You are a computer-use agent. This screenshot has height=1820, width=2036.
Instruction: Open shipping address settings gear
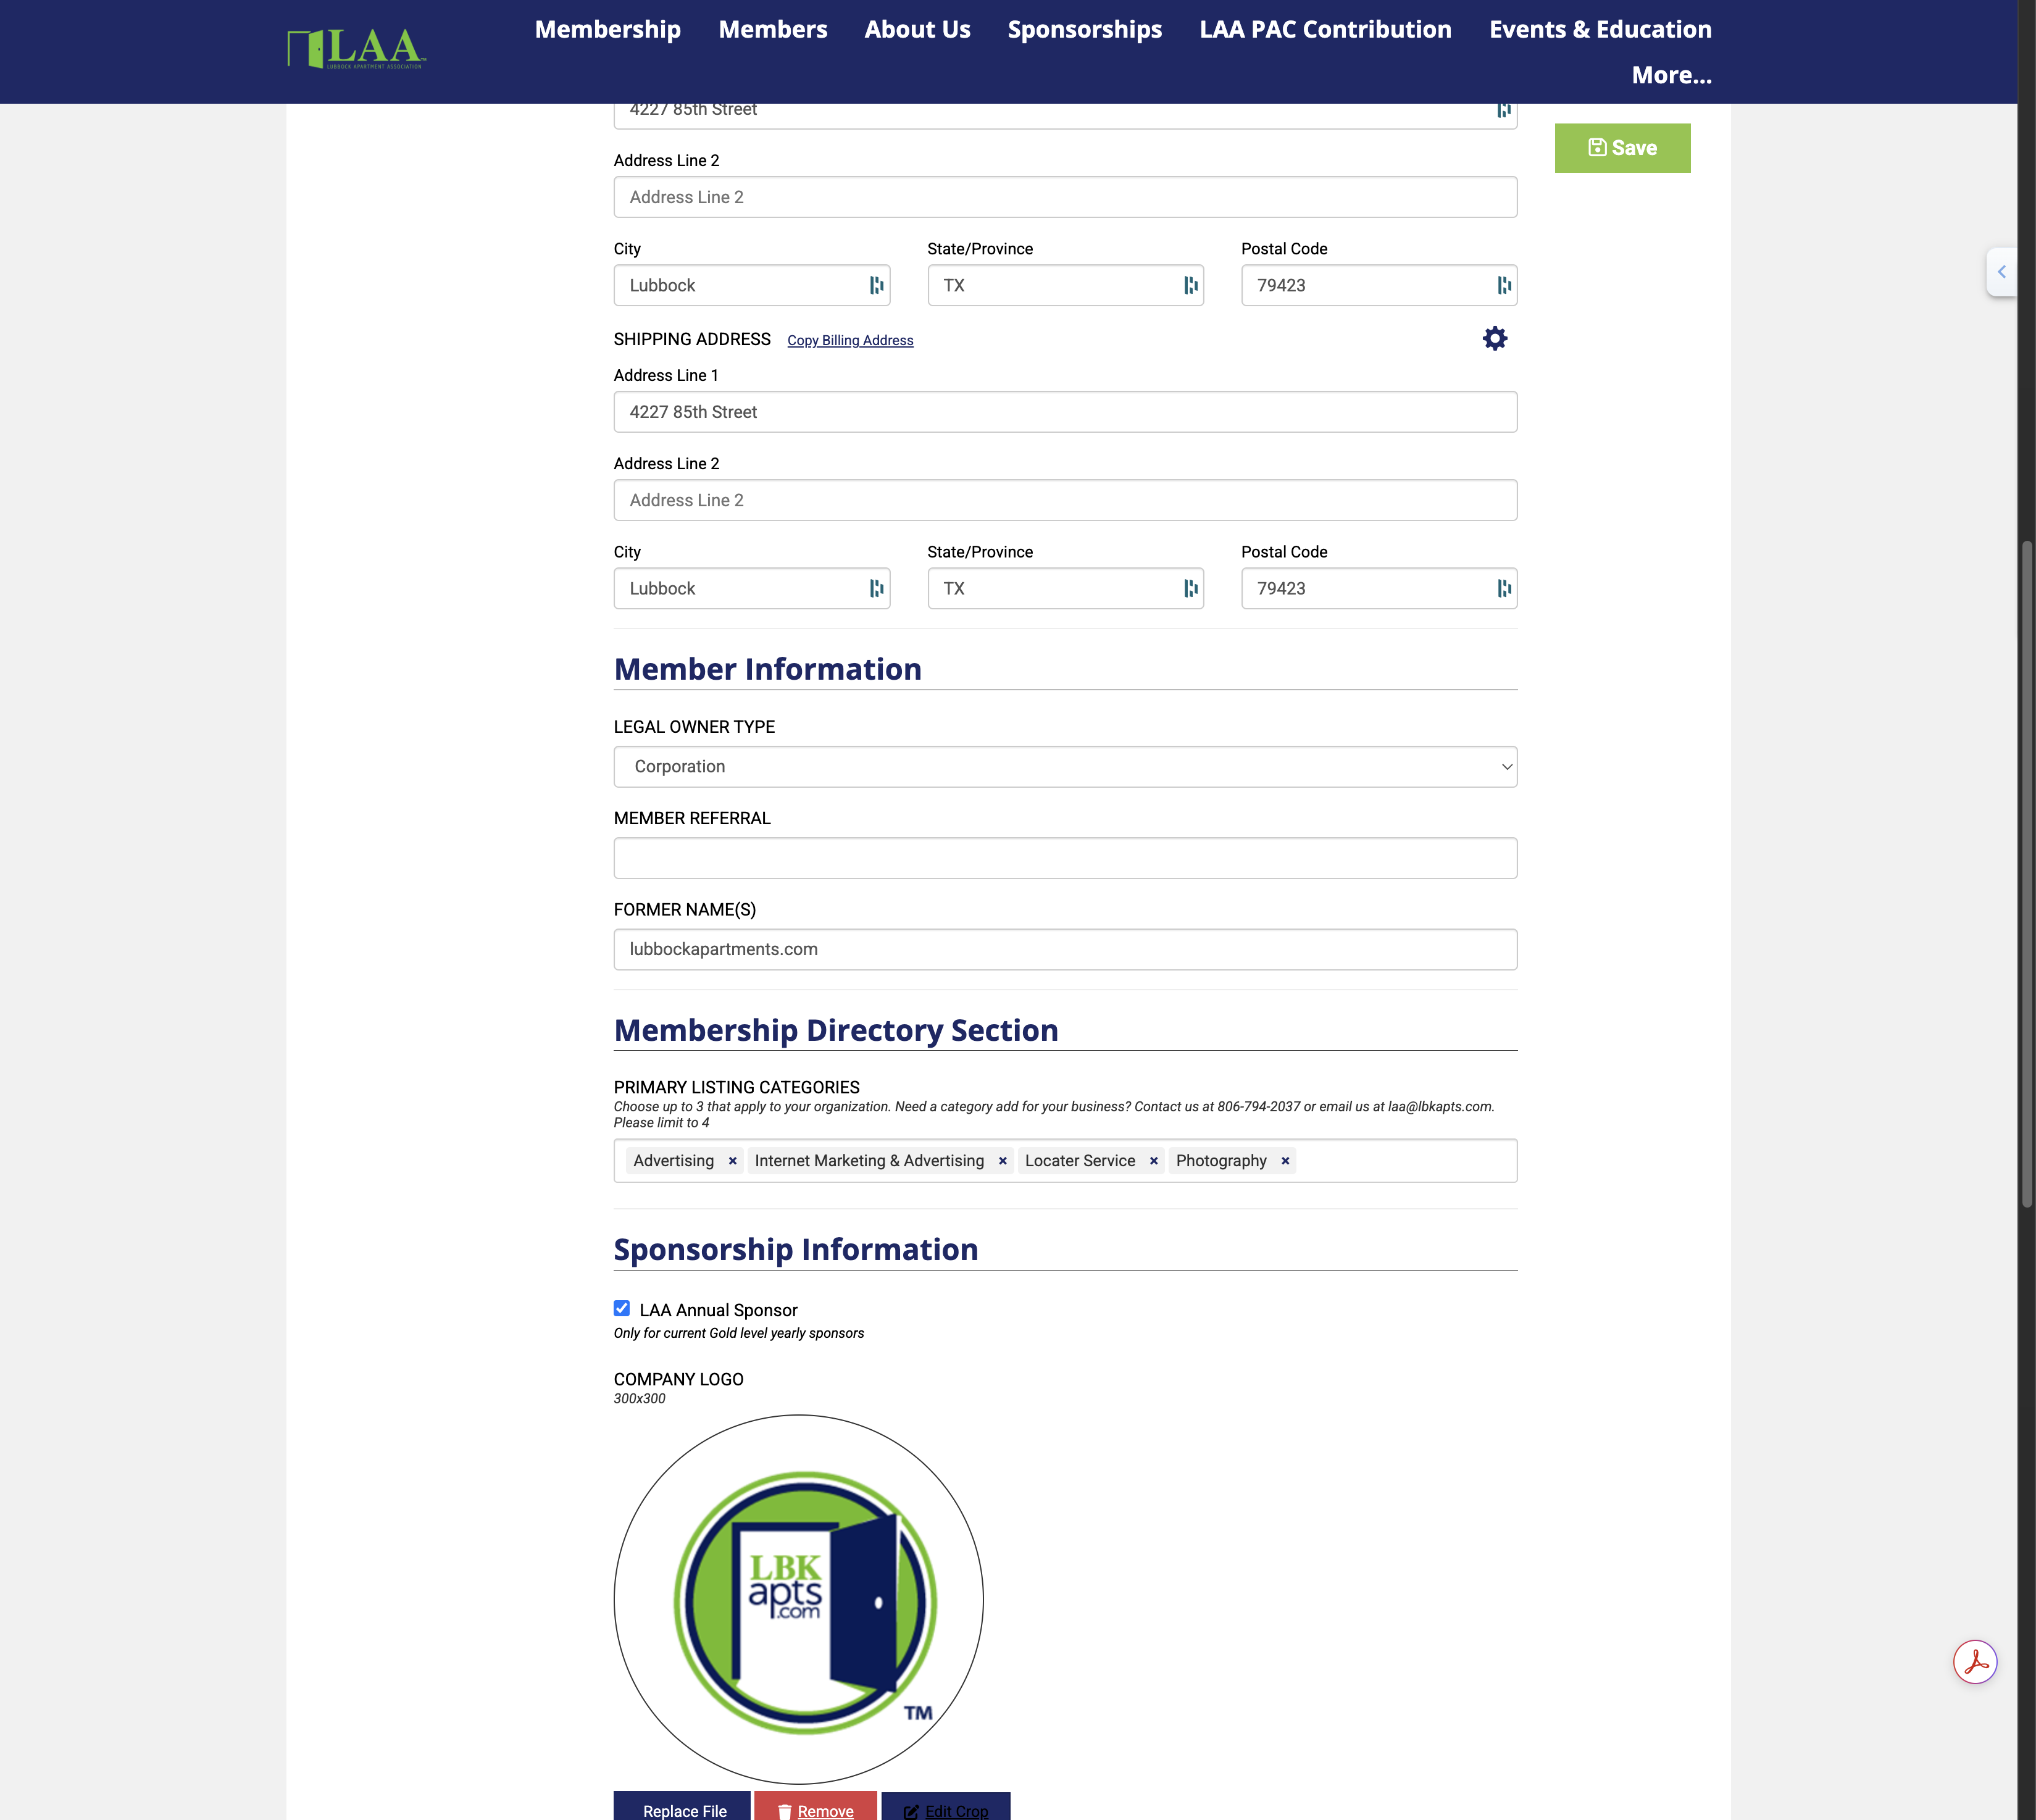(x=1494, y=339)
